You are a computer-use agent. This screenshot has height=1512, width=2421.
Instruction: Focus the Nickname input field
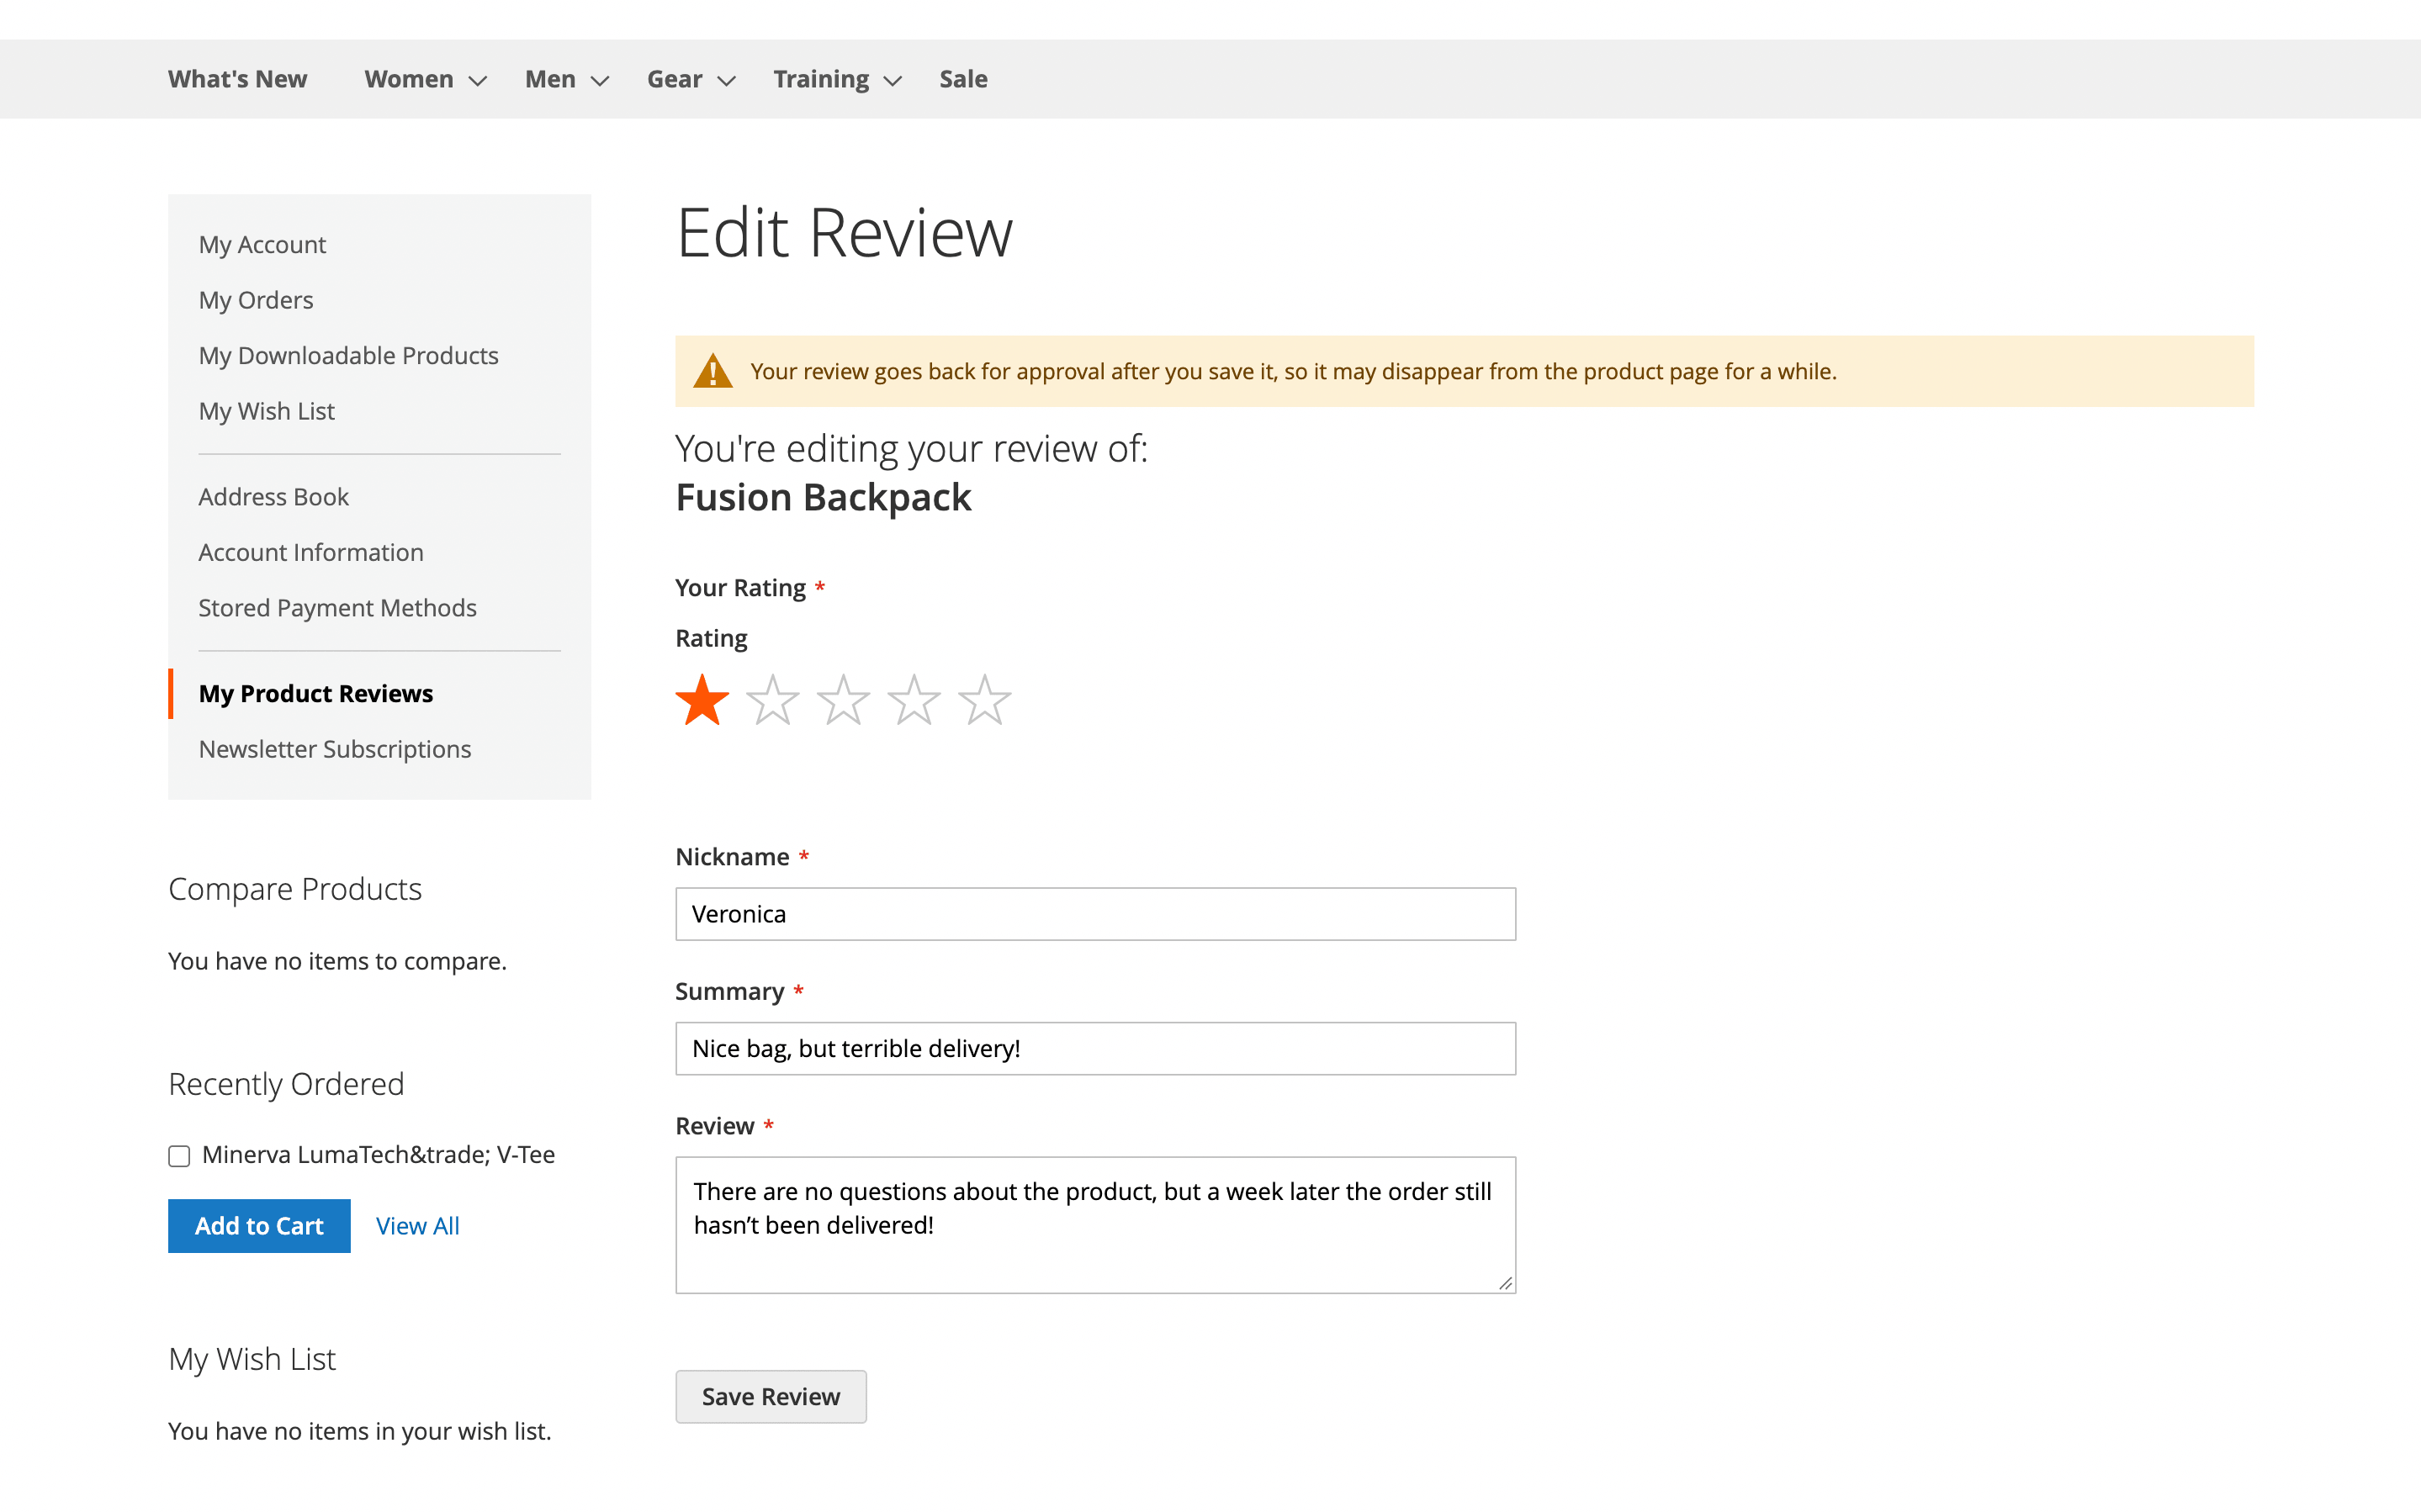[1095, 914]
